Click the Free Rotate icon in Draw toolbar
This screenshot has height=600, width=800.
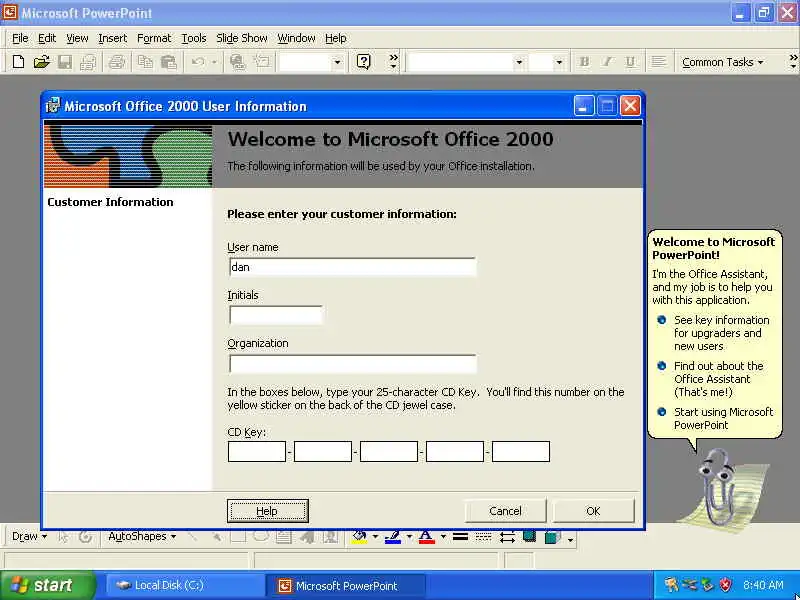pyautogui.click(x=86, y=537)
